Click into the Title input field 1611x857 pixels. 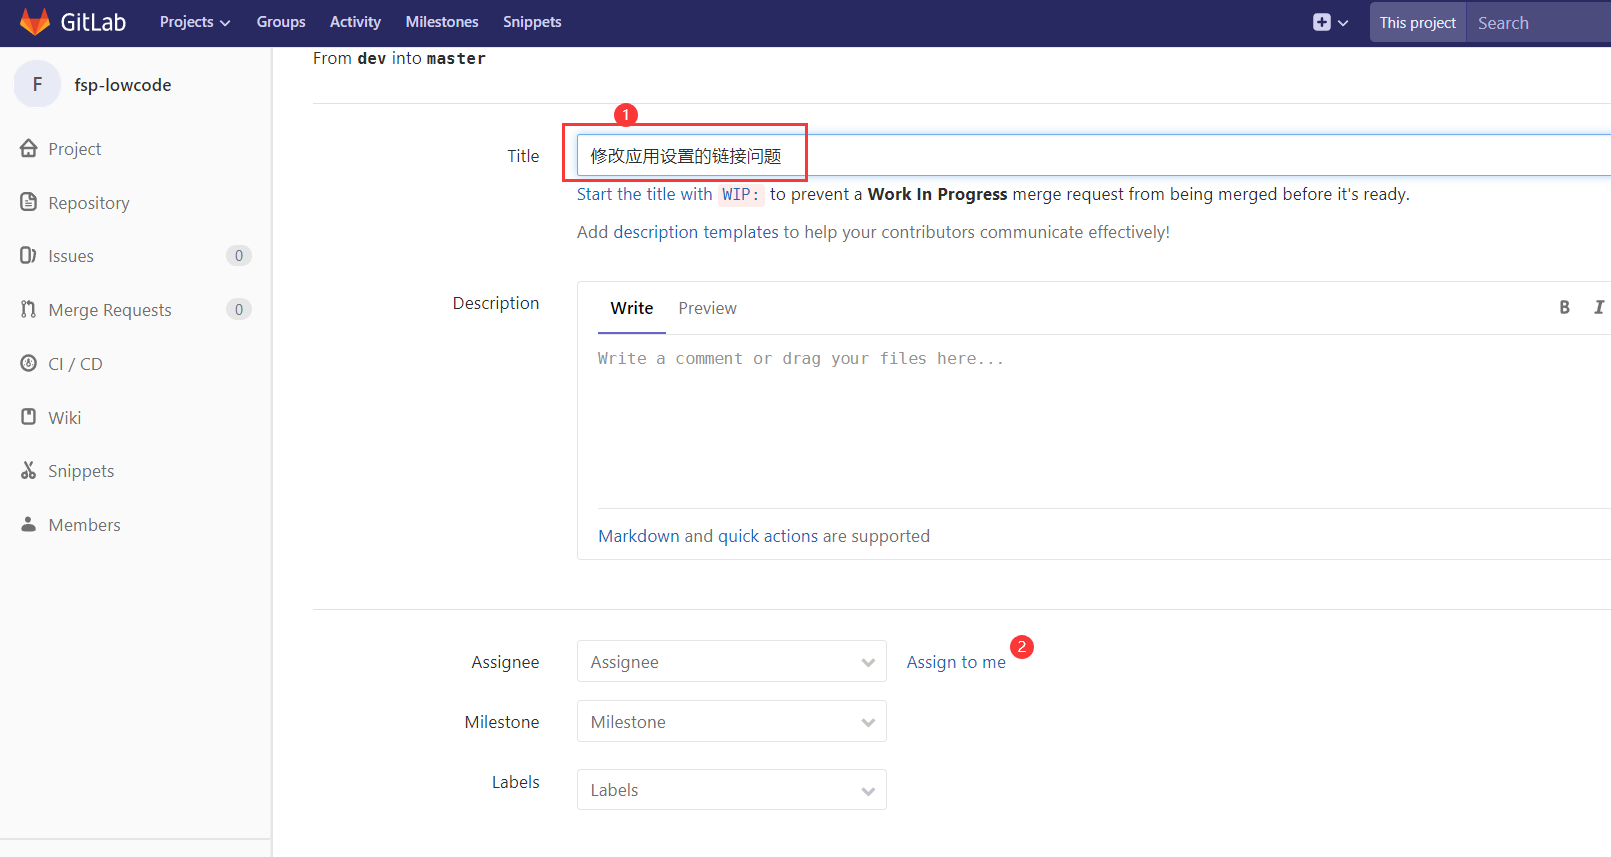(1093, 155)
